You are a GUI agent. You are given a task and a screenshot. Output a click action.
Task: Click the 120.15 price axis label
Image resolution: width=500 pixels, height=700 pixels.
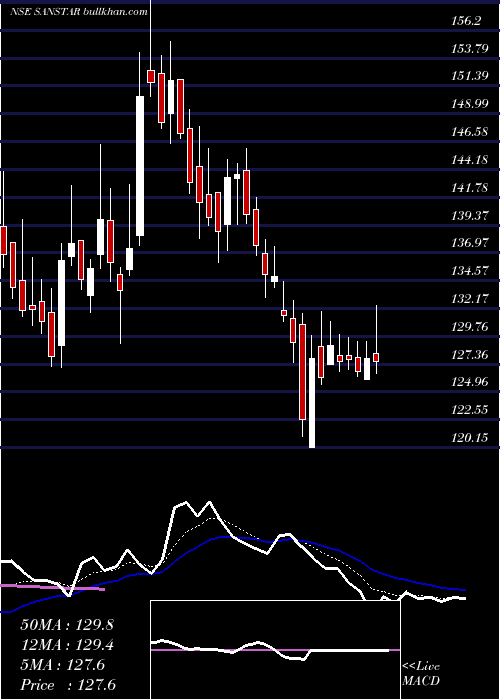[470, 438]
